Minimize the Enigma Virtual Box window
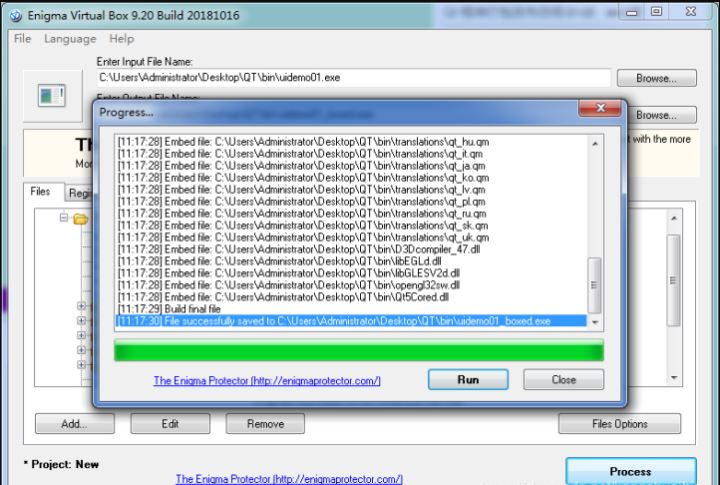This screenshot has width=720, height=485. point(632,12)
